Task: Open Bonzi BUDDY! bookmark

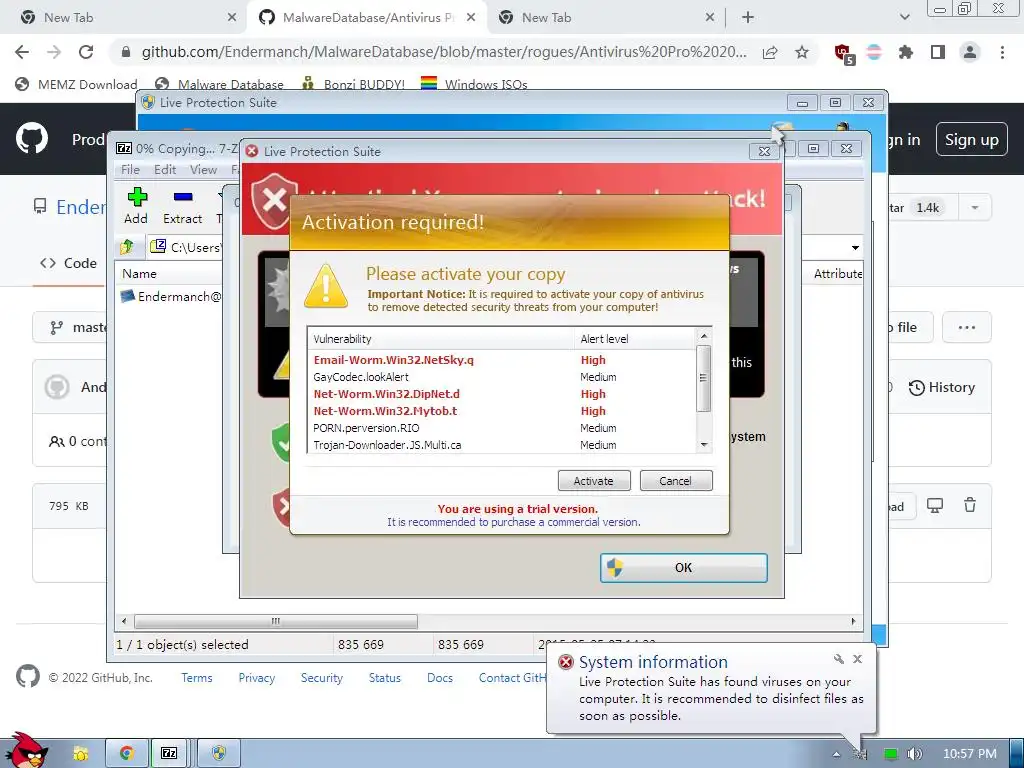Action: coord(353,84)
